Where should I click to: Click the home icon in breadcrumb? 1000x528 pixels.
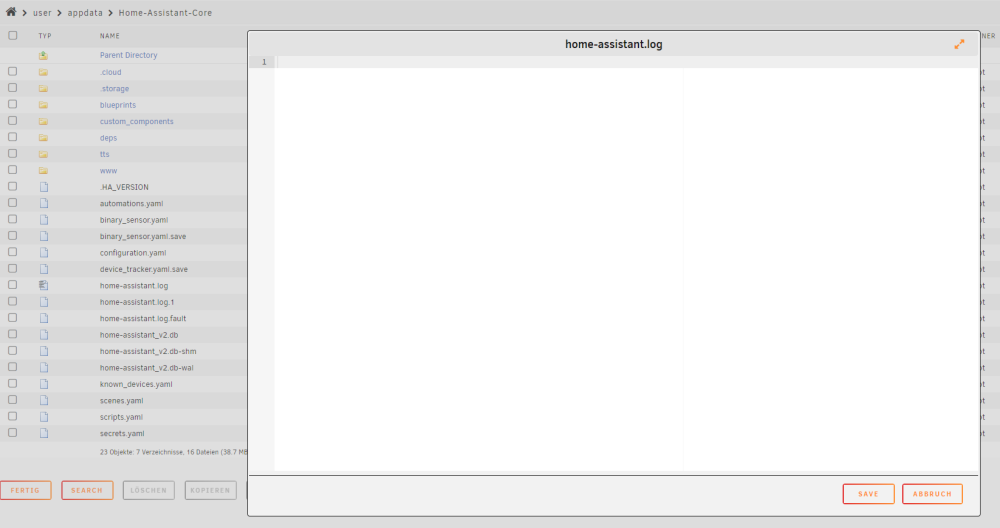[x=11, y=11]
